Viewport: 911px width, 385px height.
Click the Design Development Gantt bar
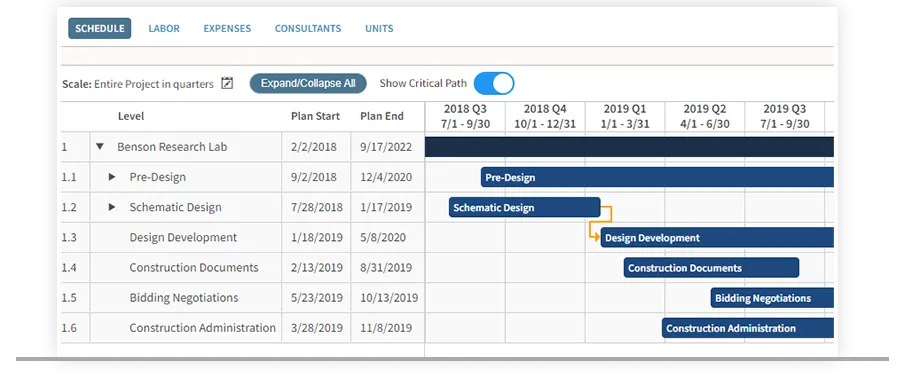(717, 238)
